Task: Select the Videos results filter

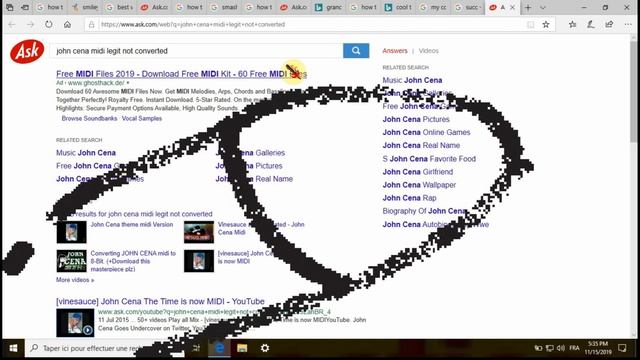Action: pos(429,51)
